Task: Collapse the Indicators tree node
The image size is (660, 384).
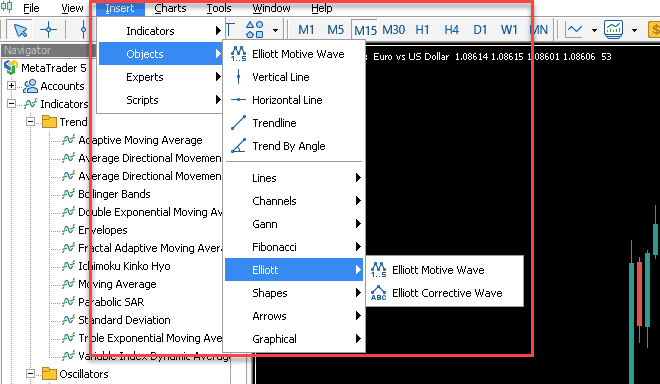Action: tap(11, 104)
